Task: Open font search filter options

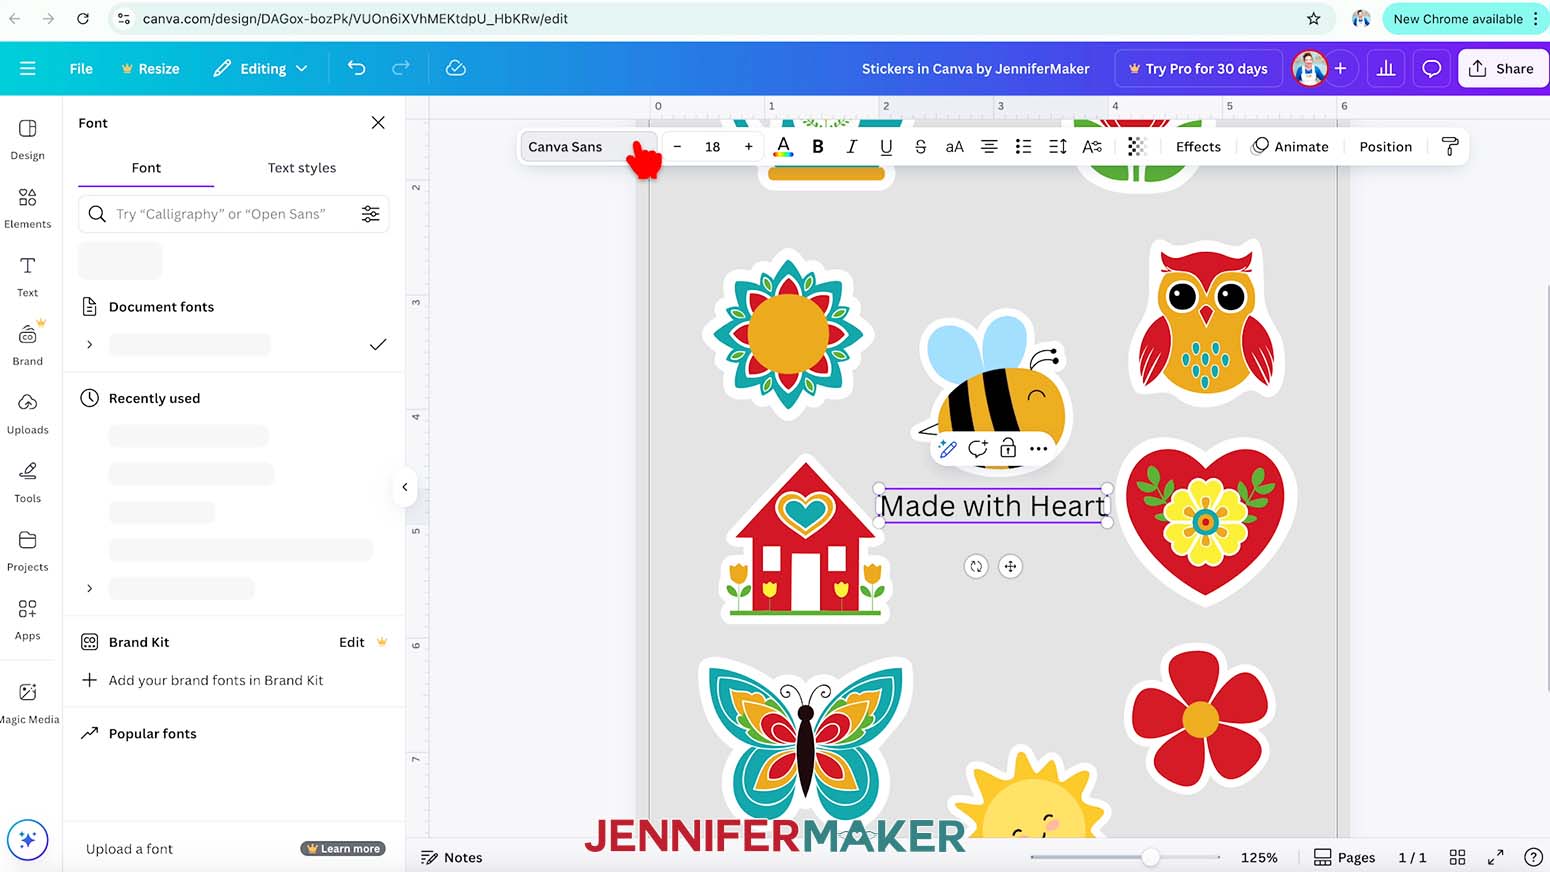Action: tap(371, 214)
